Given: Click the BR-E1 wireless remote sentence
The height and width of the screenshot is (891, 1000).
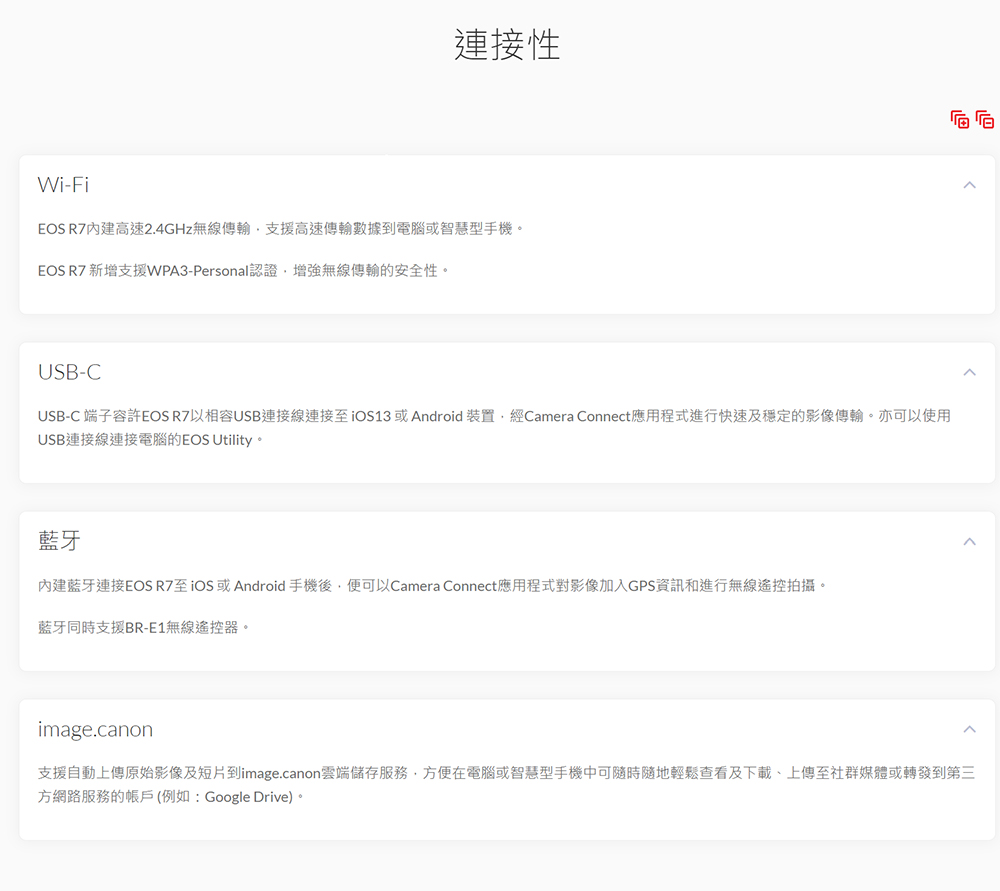Looking at the screenshot, I should tap(143, 628).
